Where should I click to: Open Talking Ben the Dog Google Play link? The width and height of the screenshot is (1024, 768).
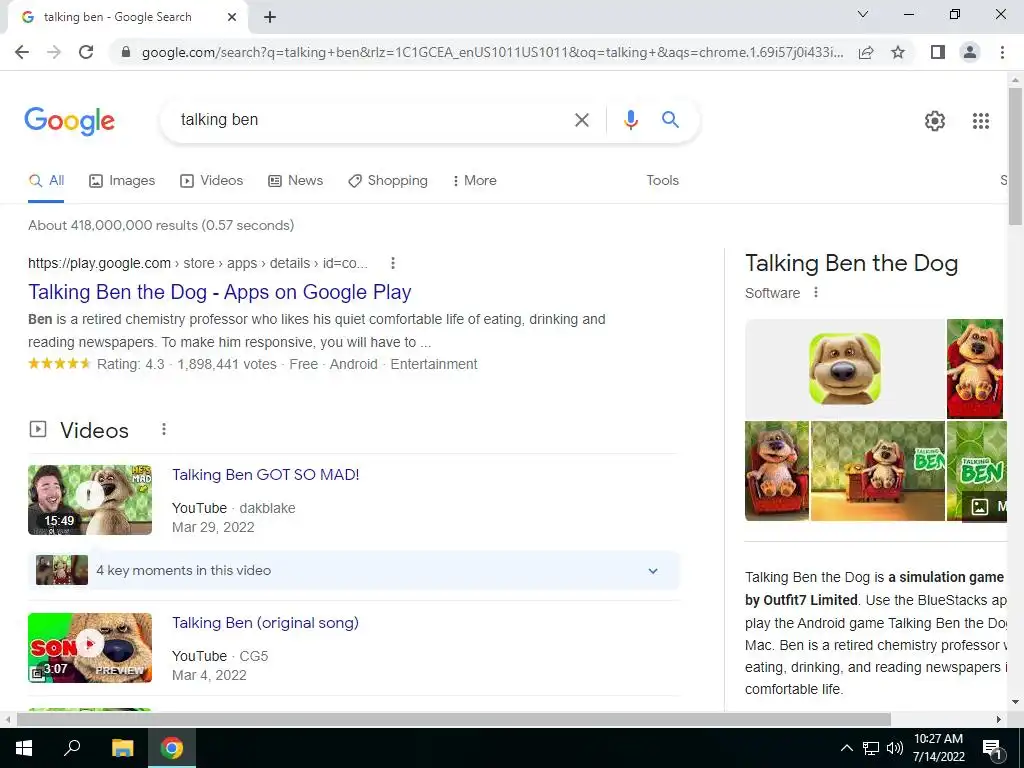point(219,292)
